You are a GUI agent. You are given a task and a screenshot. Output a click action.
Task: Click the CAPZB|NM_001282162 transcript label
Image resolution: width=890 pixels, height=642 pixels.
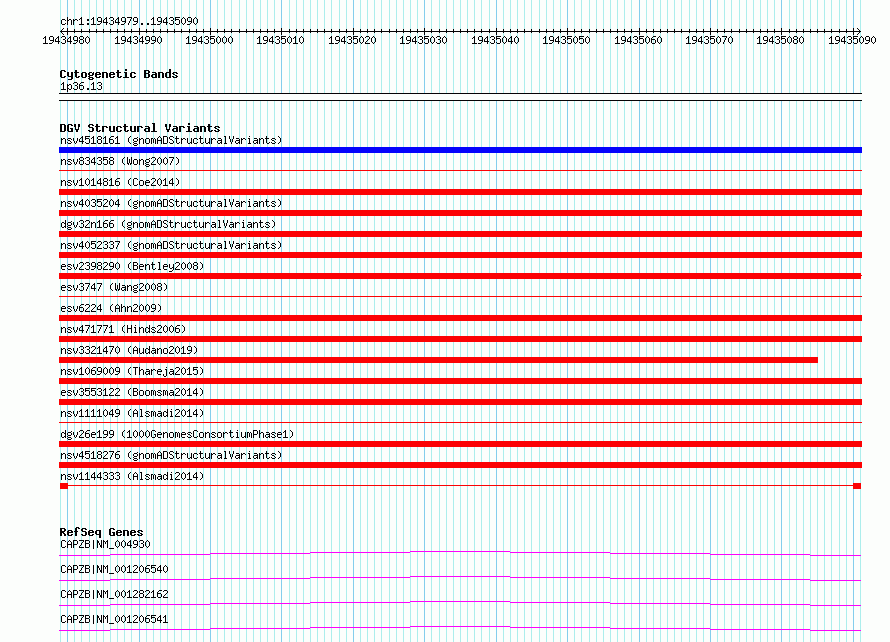[x=114, y=594]
